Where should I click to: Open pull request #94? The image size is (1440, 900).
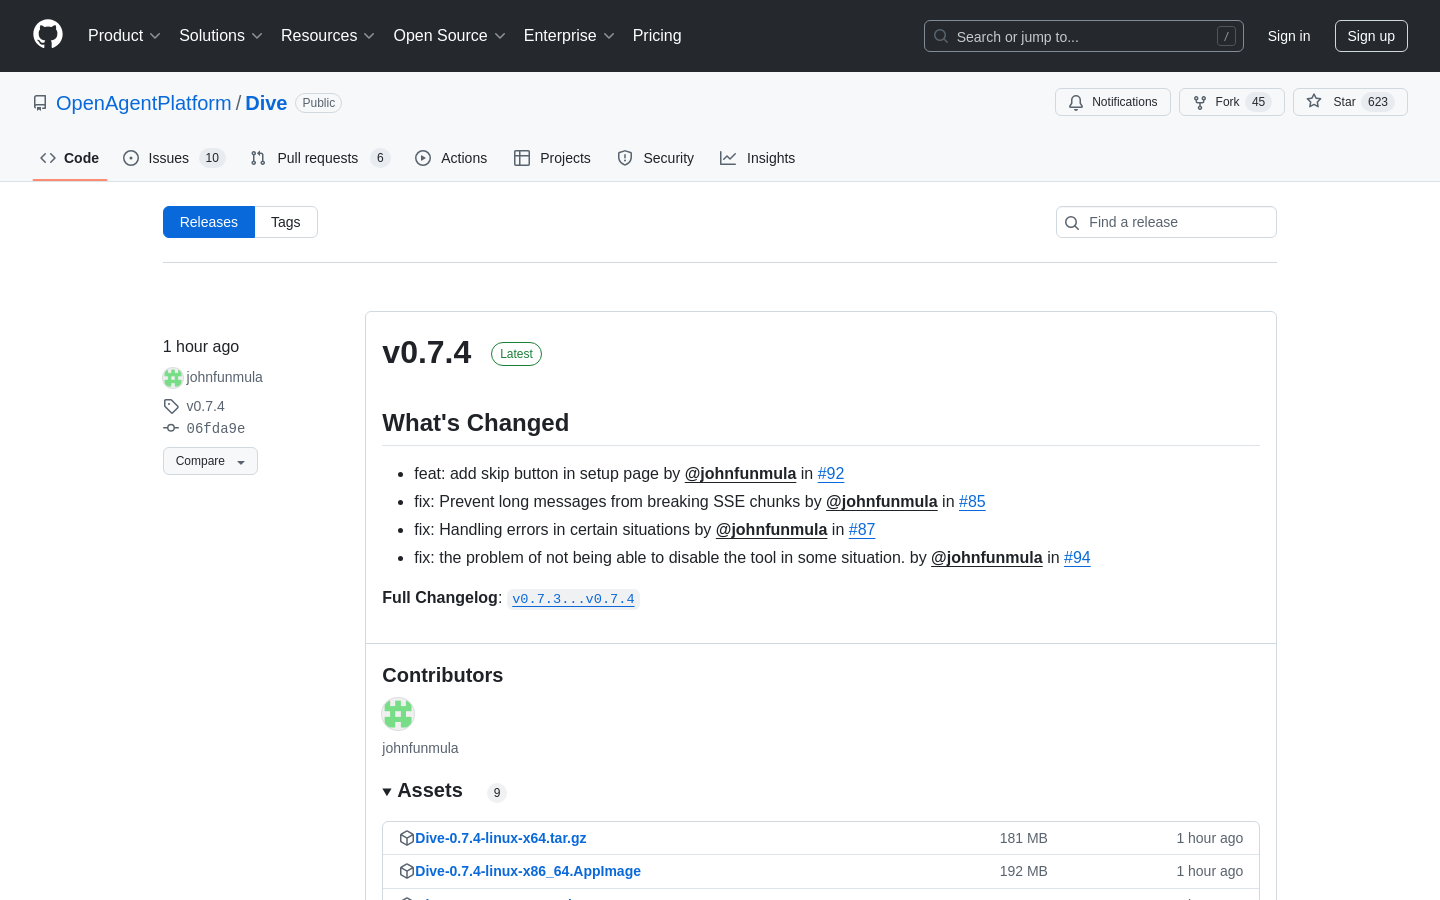[1077, 557]
